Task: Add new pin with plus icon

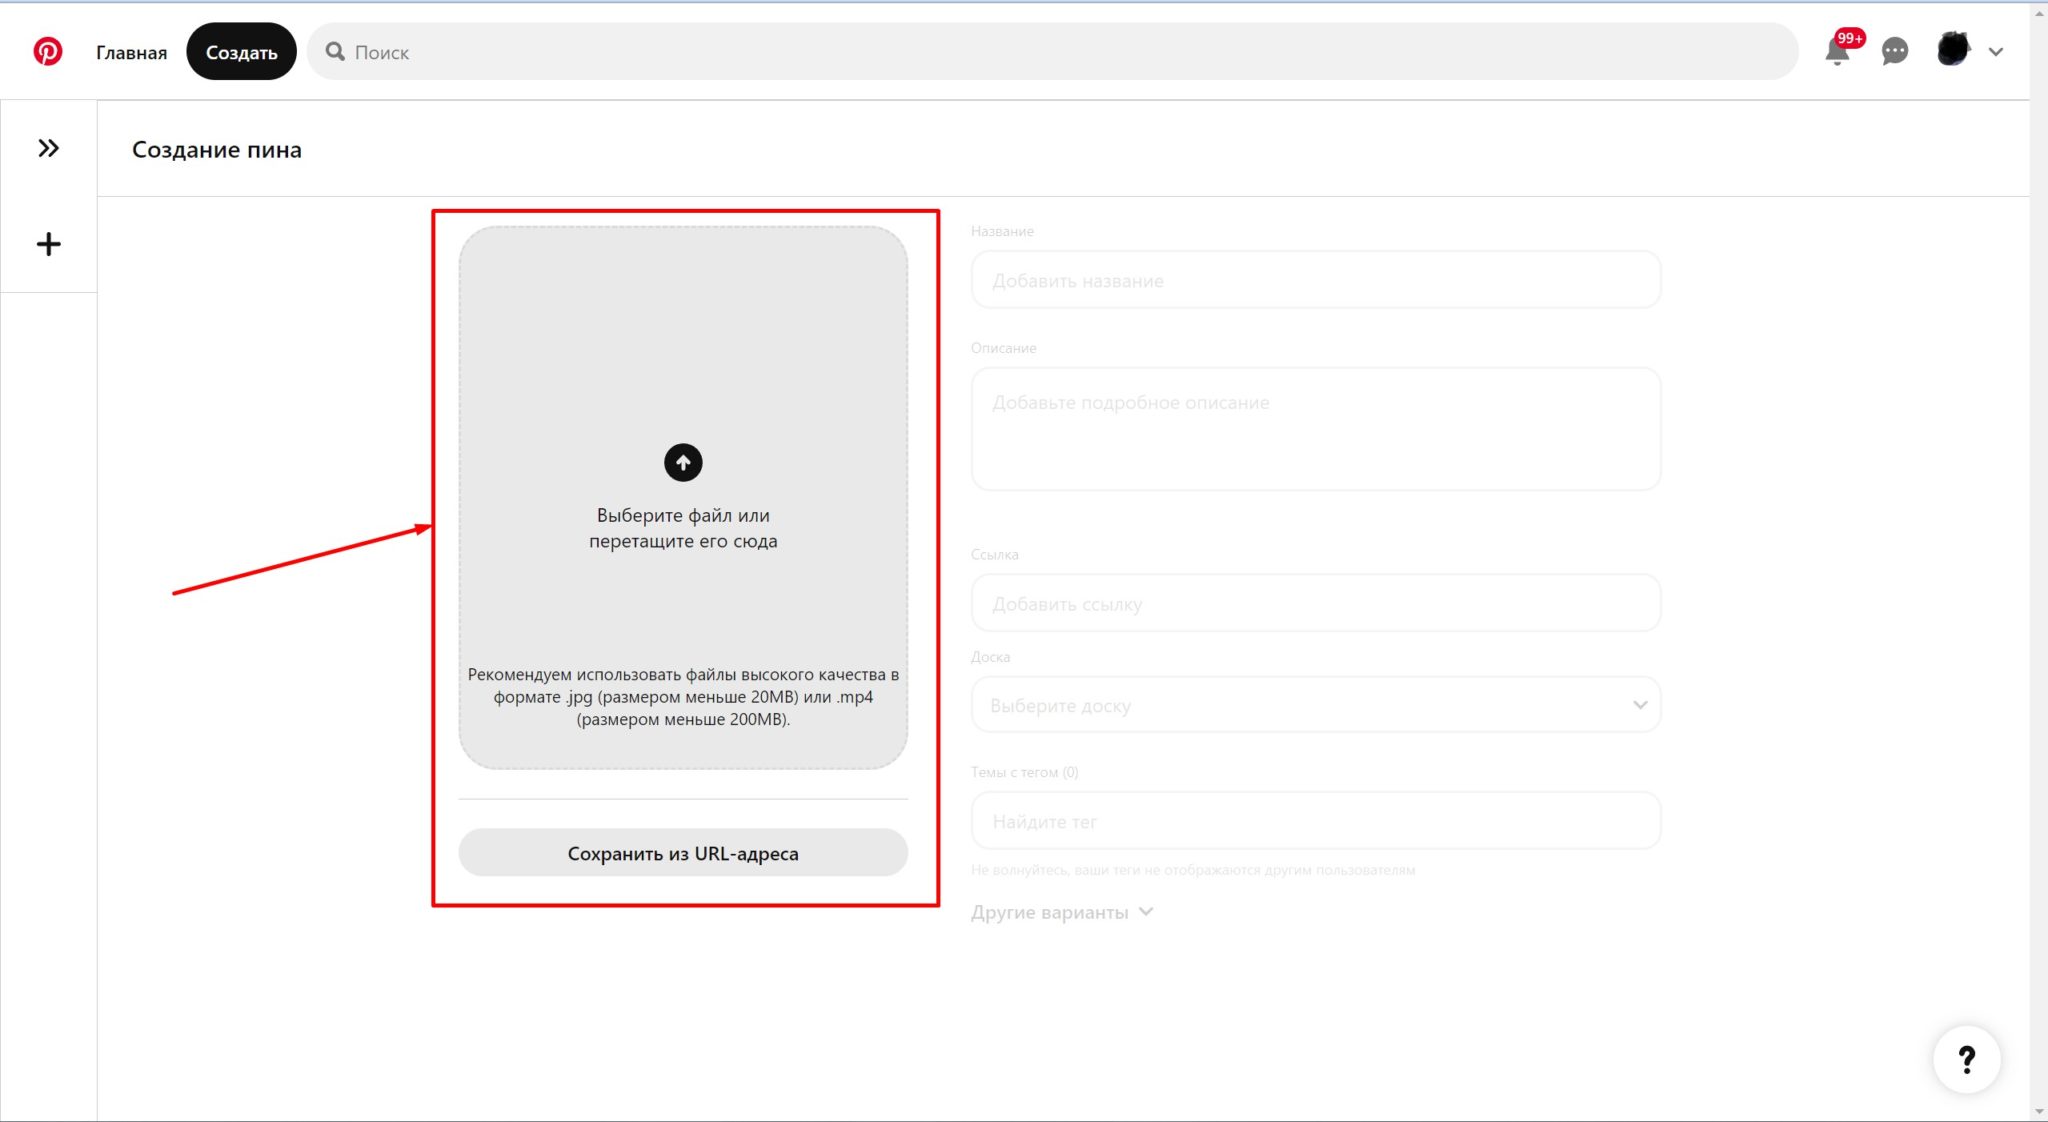Action: (x=48, y=244)
